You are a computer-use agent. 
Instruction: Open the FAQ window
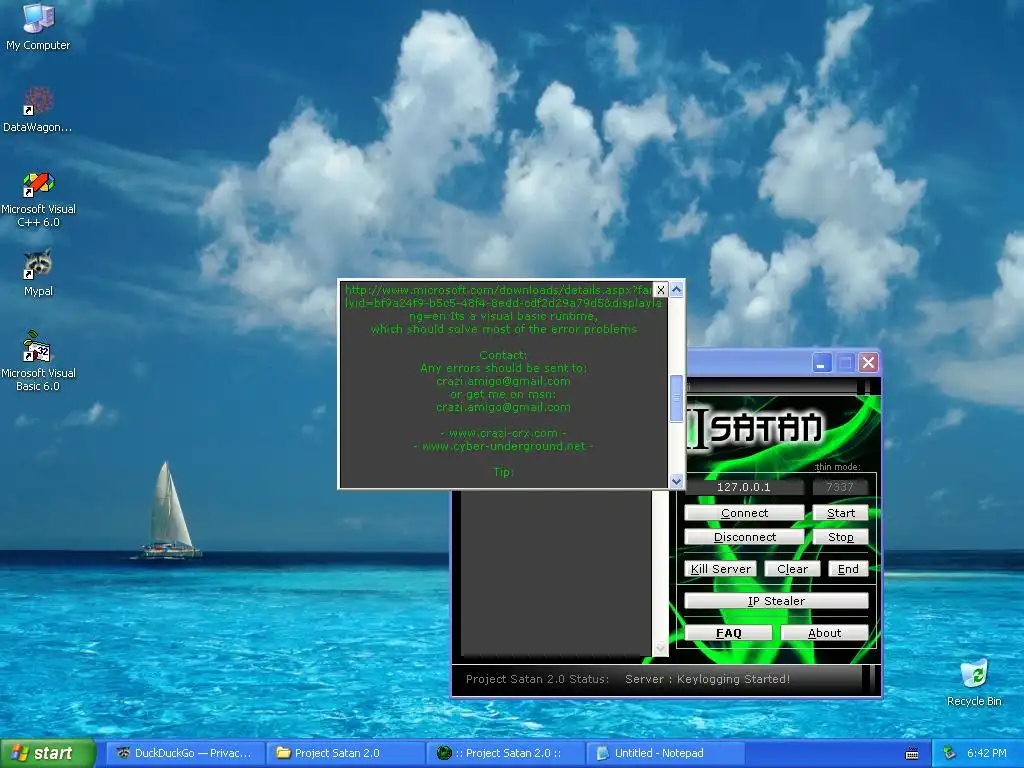pyautogui.click(x=728, y=633)
